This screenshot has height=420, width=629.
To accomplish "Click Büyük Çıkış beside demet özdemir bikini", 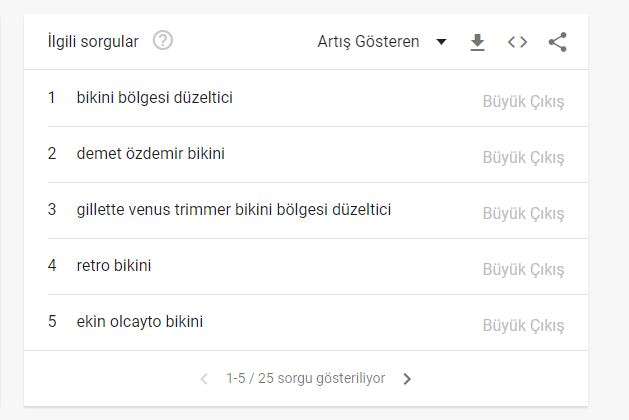I will tap(523, 158).
